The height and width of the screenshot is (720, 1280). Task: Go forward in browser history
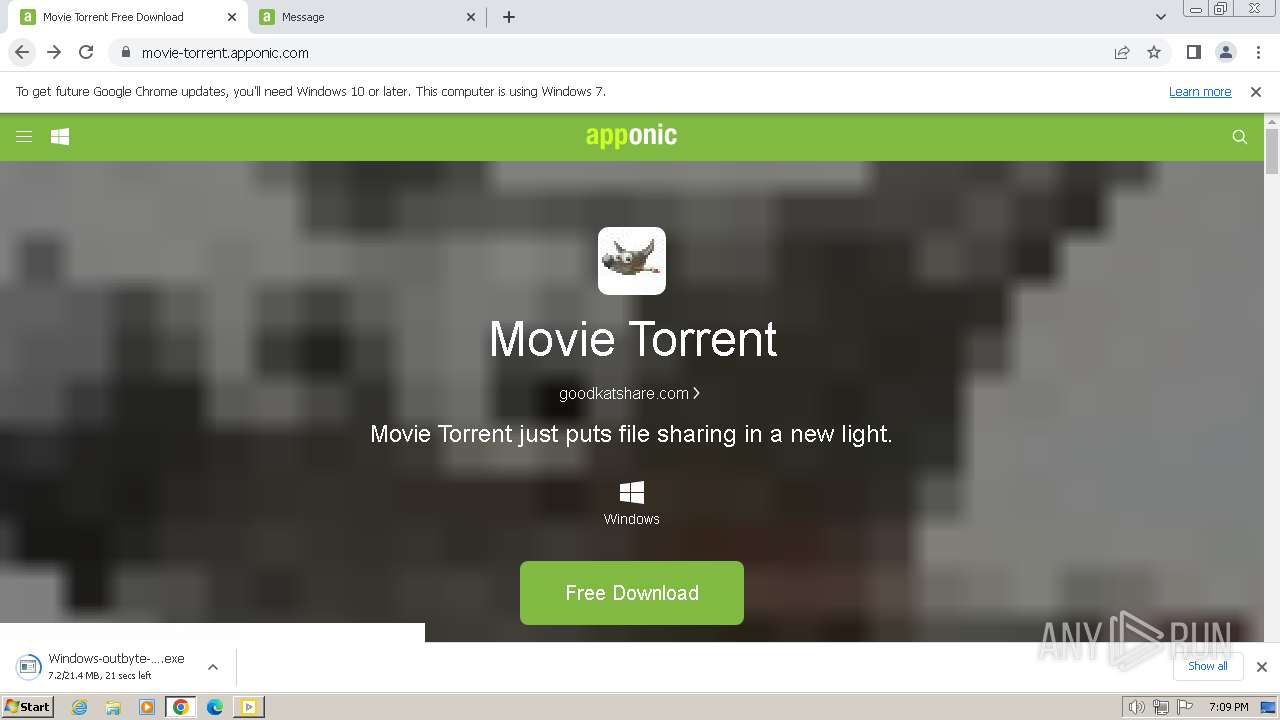(x=54, y=52)
